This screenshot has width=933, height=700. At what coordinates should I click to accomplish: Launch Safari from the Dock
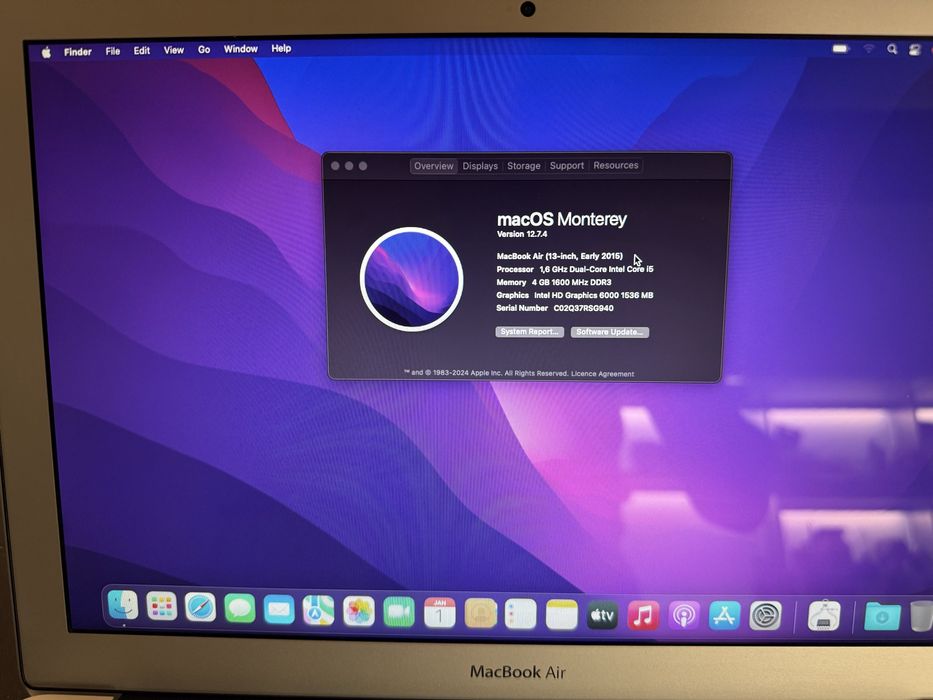(x=201, y=607)
